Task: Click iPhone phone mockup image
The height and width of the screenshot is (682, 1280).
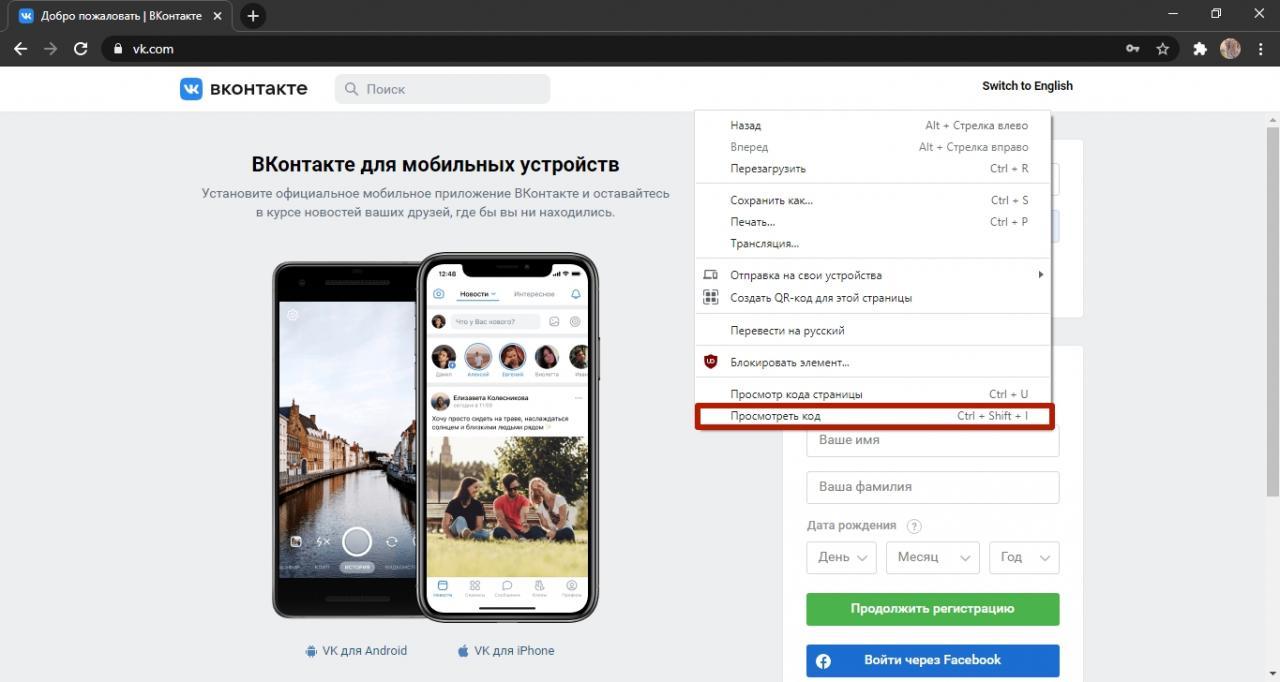Action: point(507,437)
